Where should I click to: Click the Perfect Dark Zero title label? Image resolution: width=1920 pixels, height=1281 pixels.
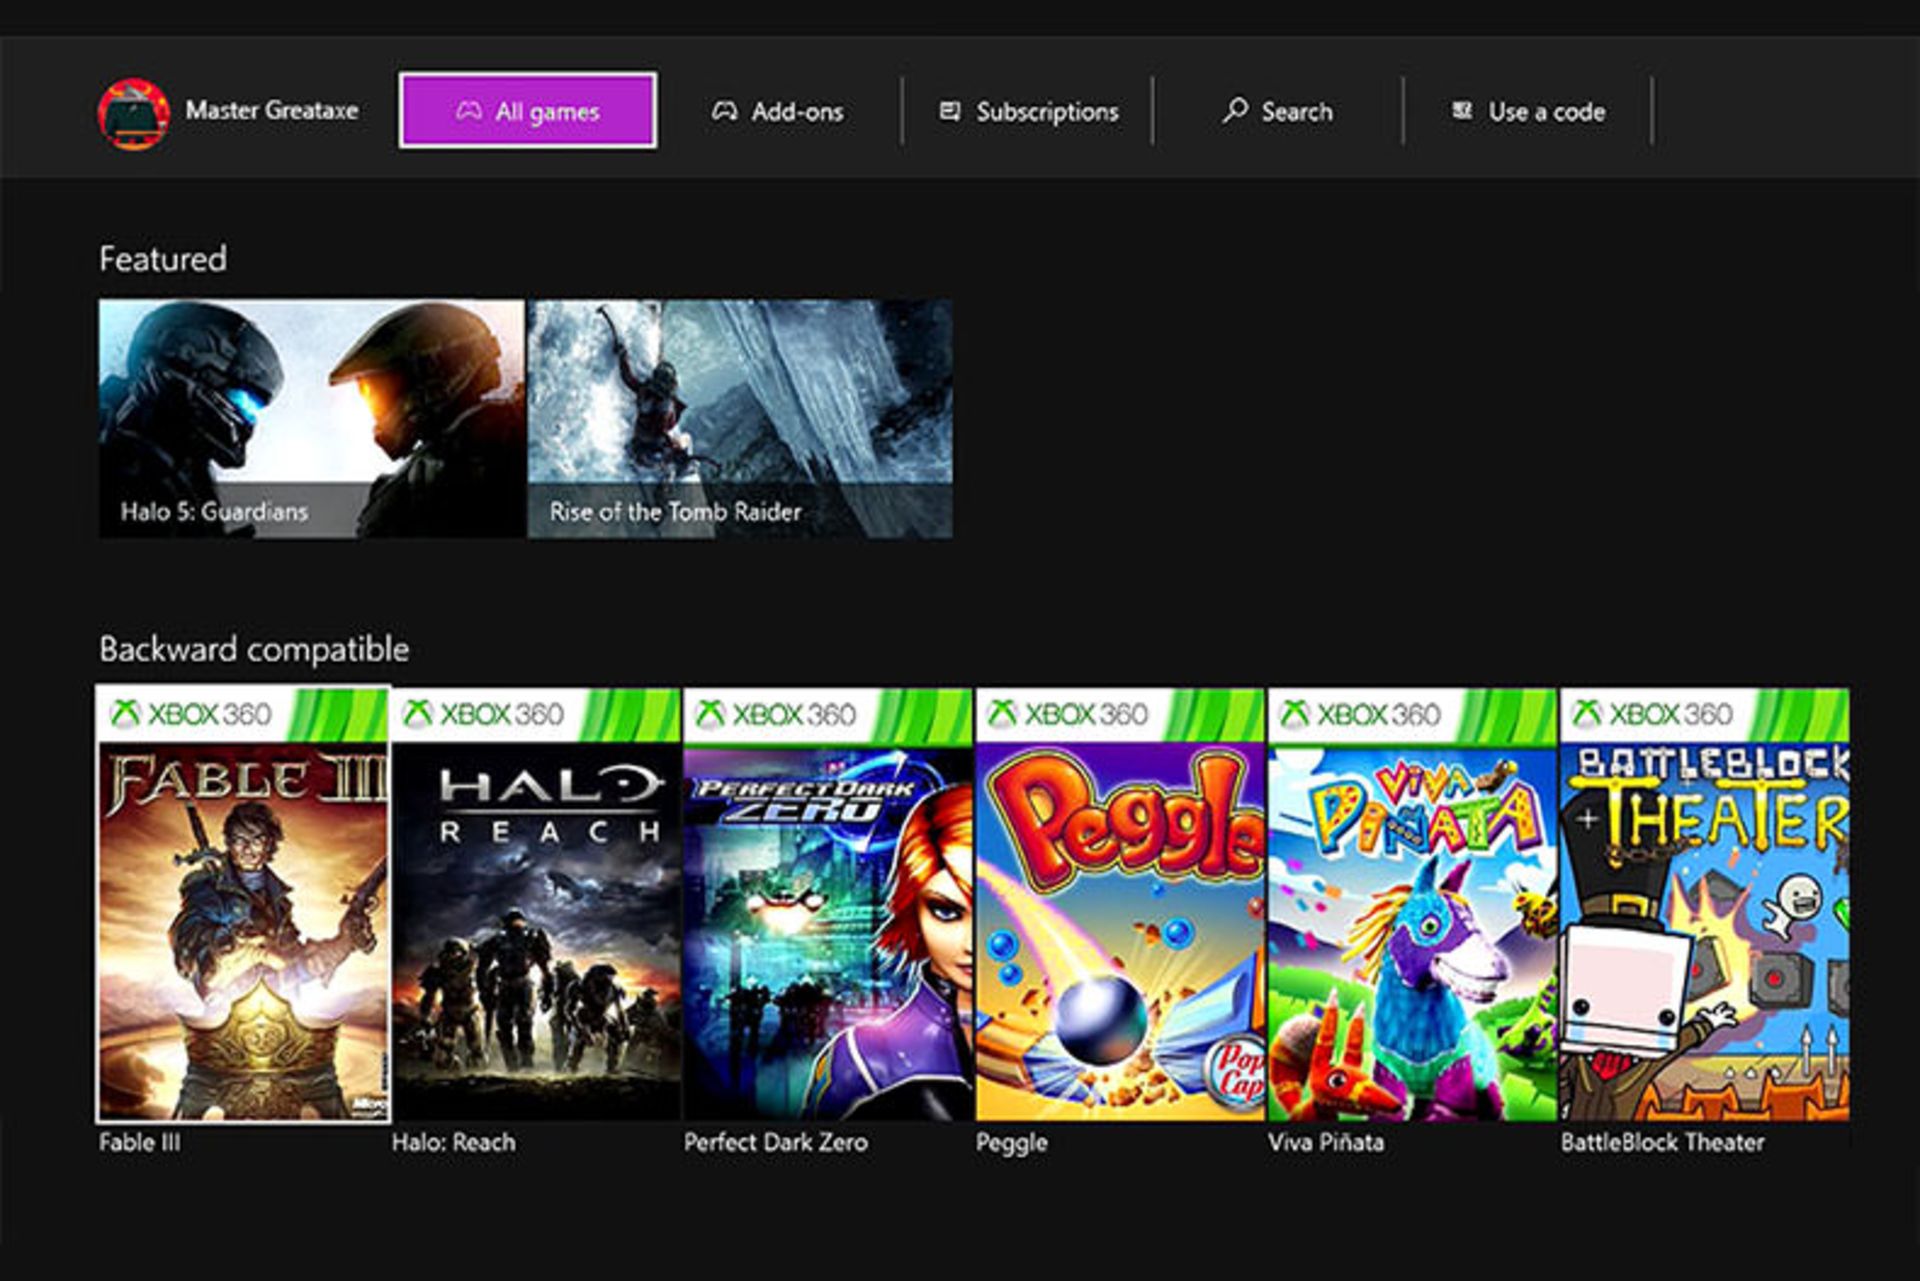[776, 1142]
